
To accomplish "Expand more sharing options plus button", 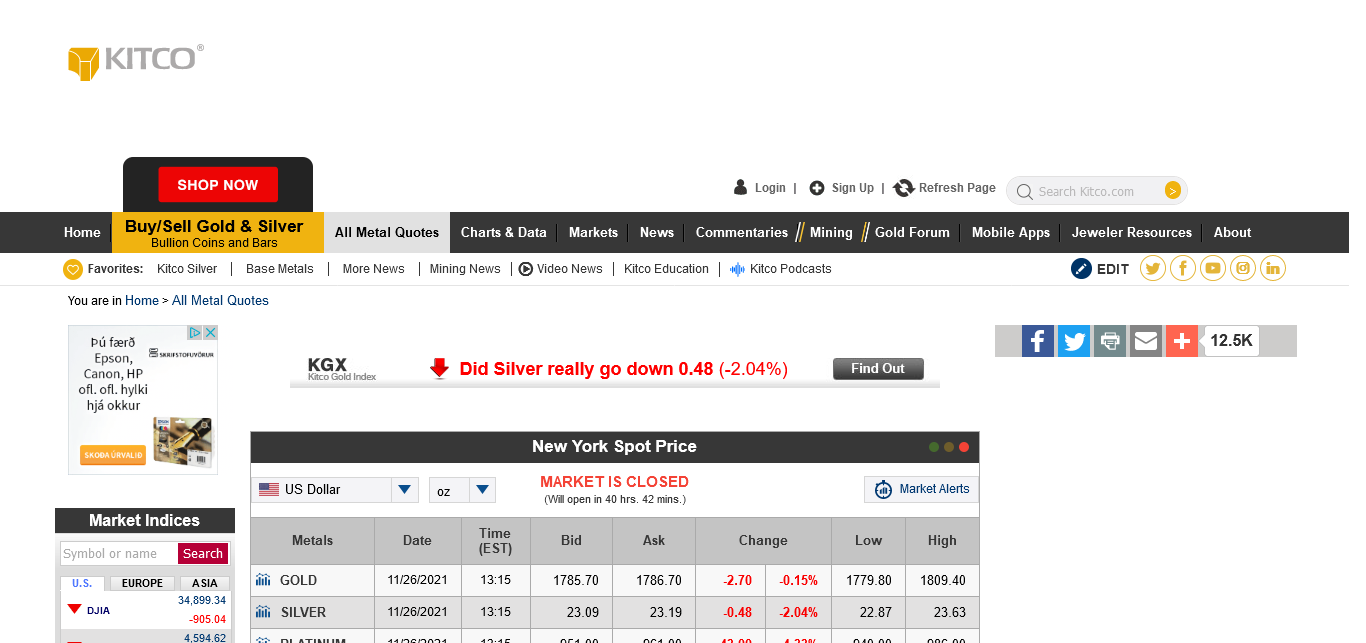I will 1181,341.
